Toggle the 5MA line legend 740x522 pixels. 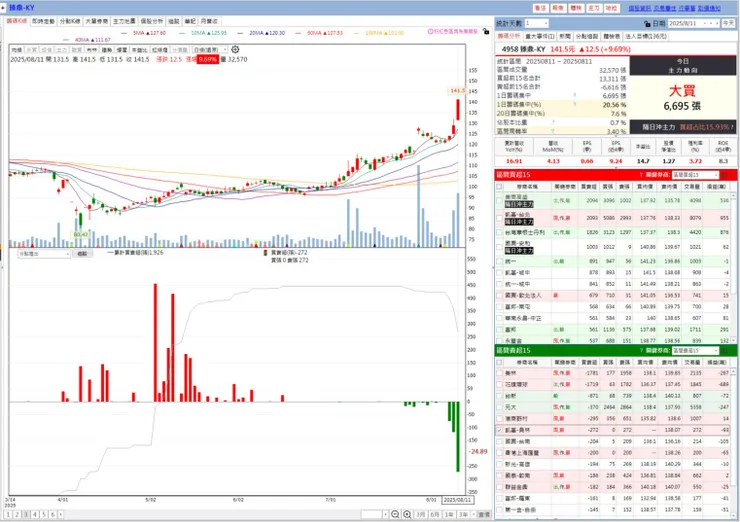click(x=143, y=33)
